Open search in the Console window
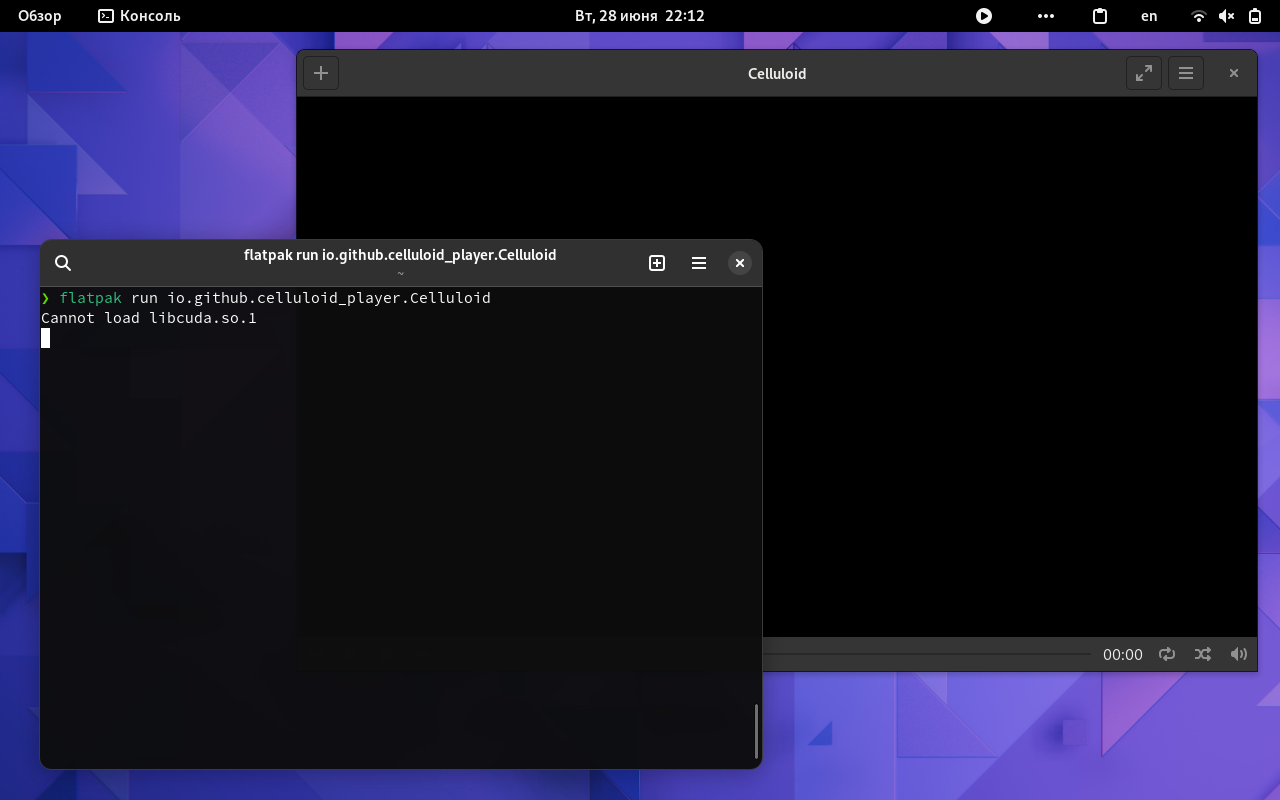The height and width of the screenshot is (800, 1280). (63, 262)
